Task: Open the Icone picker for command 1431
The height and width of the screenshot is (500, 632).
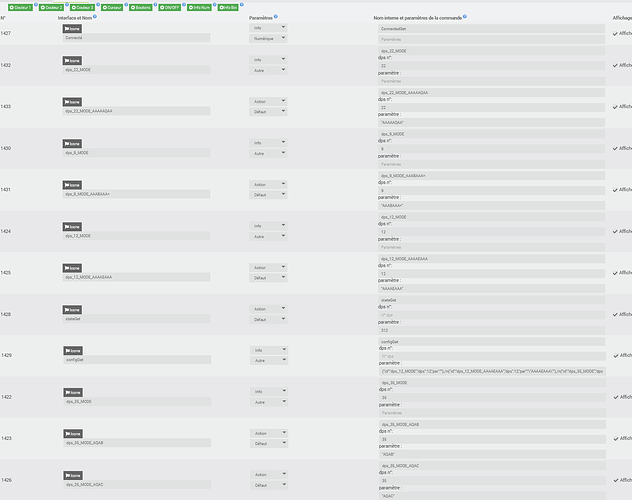Action: click(x=72, y=185)
